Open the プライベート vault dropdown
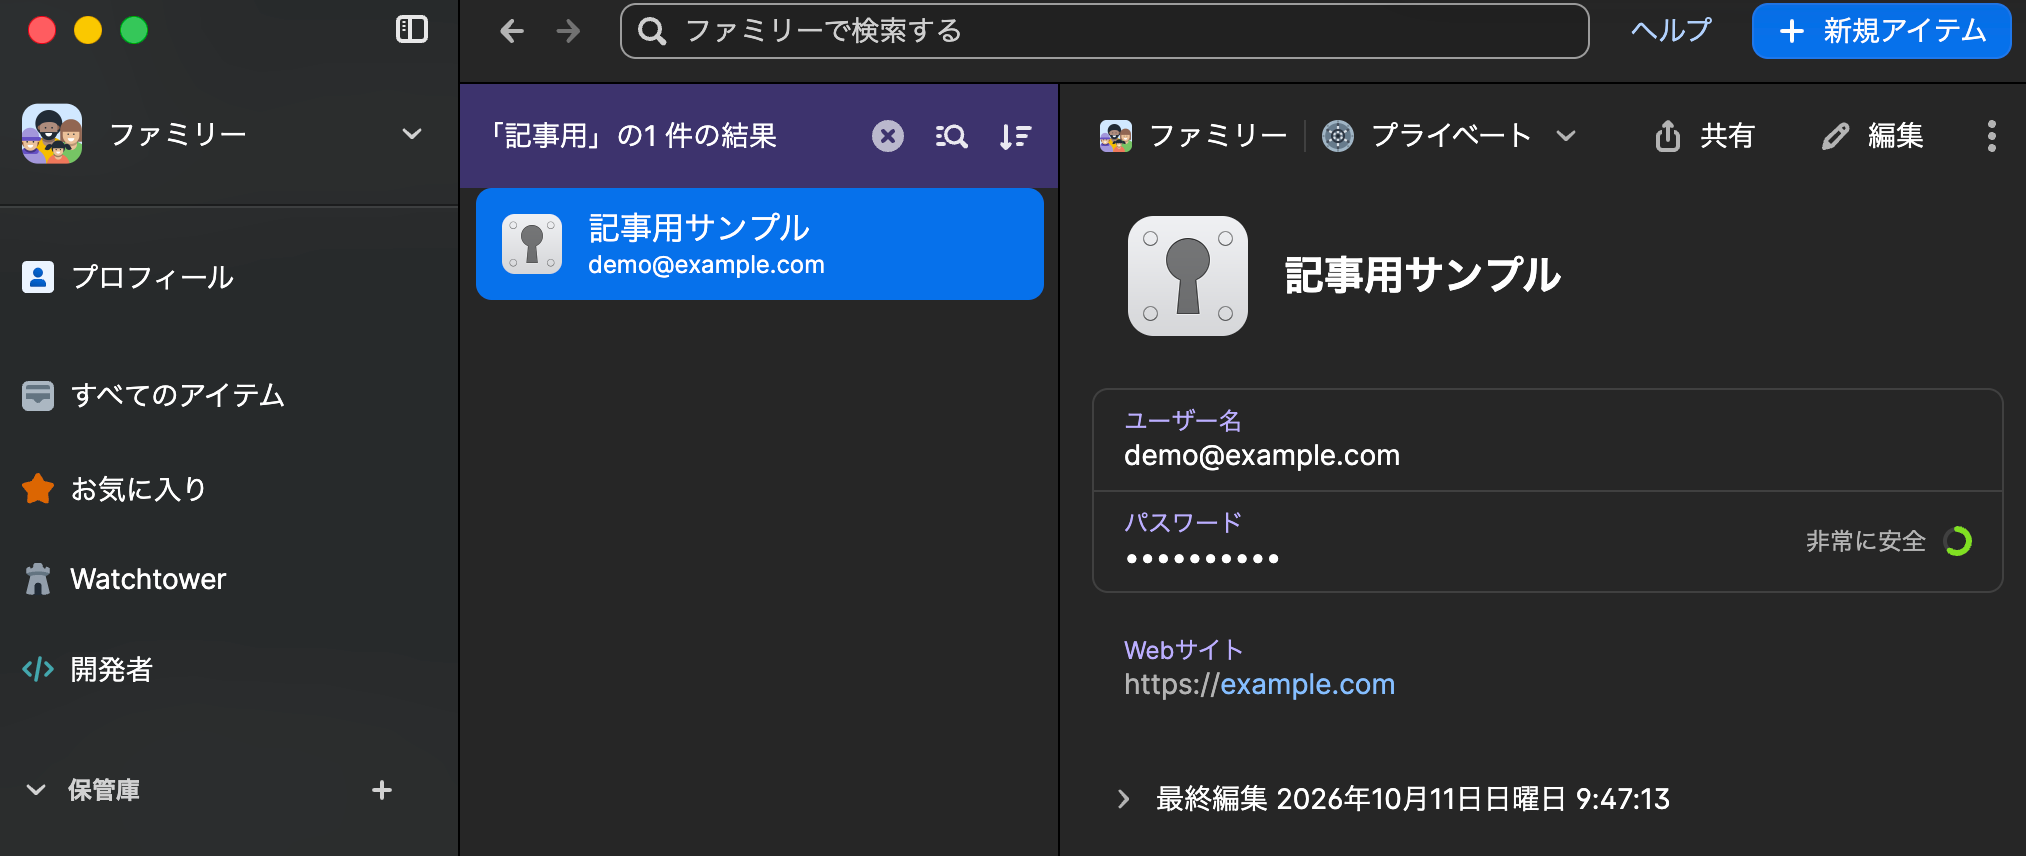Screen dimensions: 2026x856 [x=1449, y=135]
